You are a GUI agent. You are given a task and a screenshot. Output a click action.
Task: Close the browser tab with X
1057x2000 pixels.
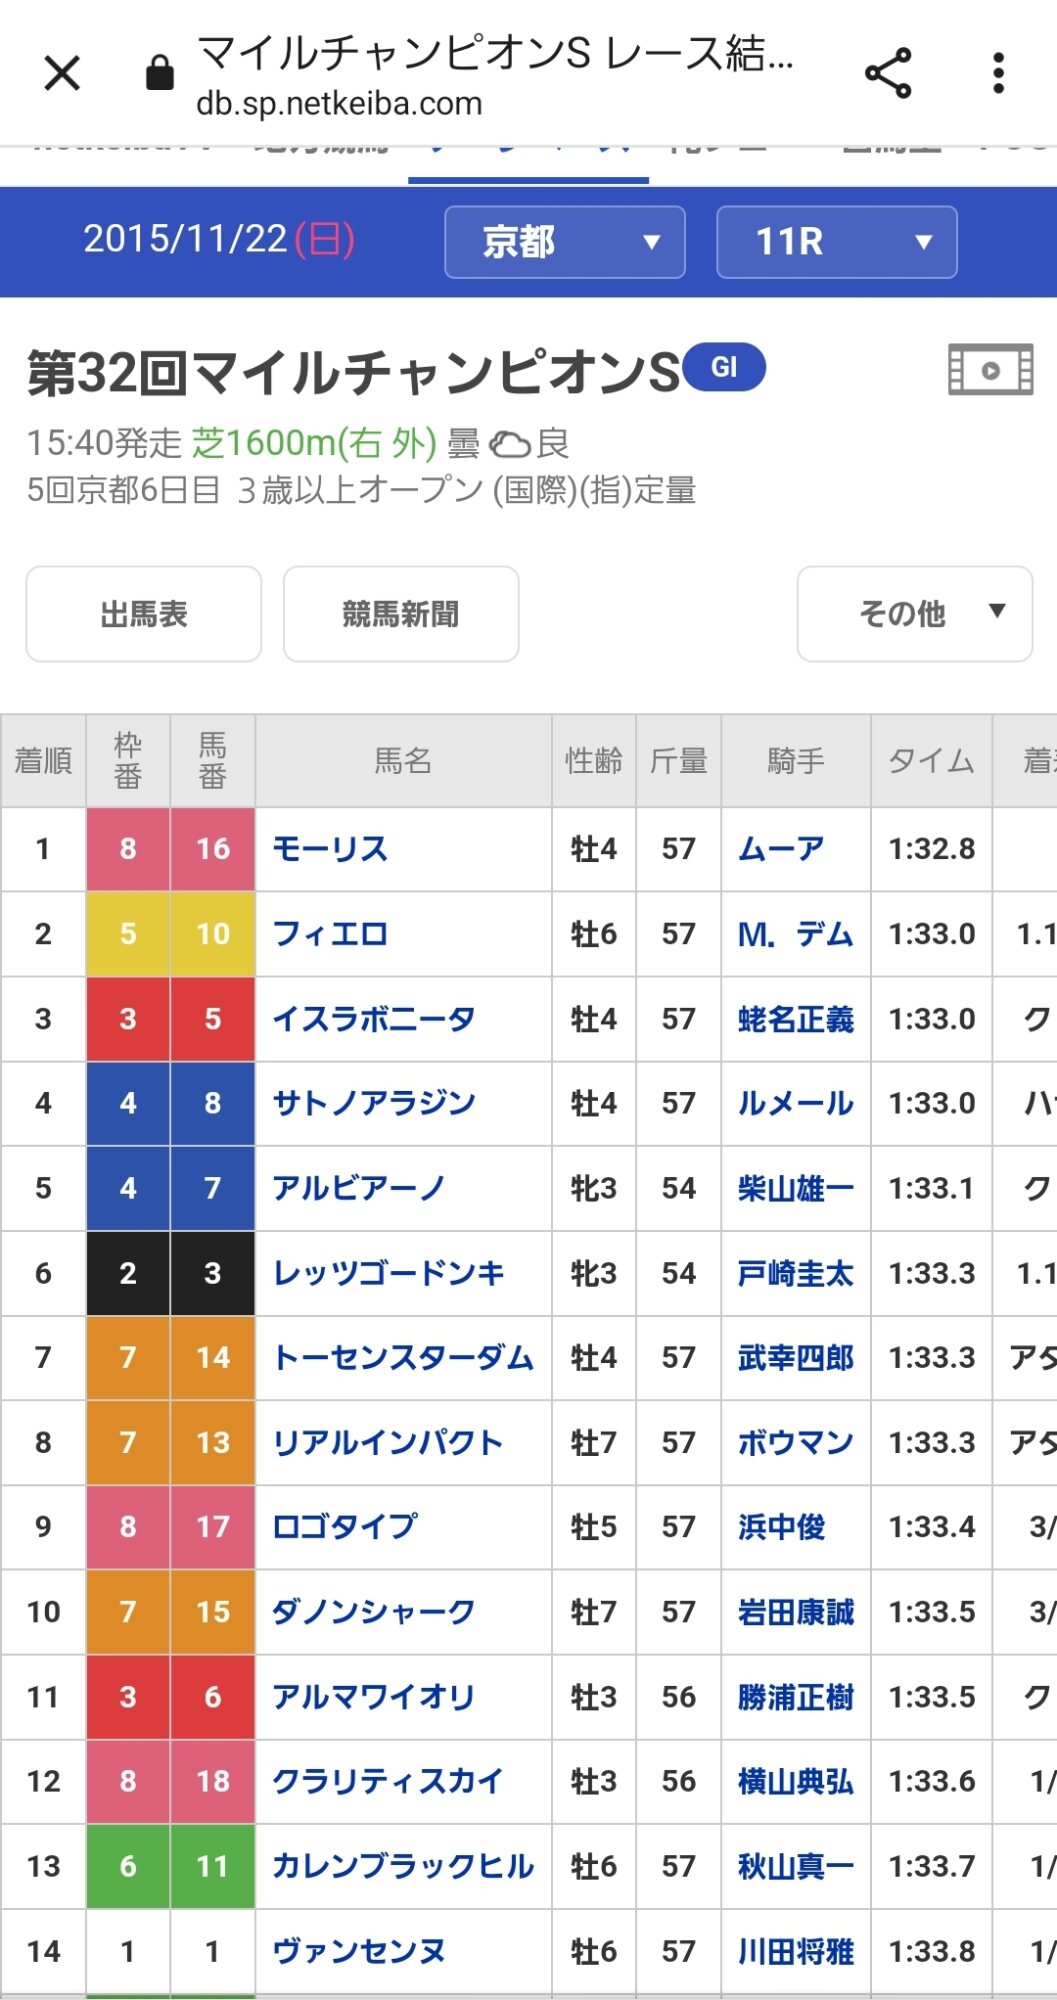pos(62,73)
